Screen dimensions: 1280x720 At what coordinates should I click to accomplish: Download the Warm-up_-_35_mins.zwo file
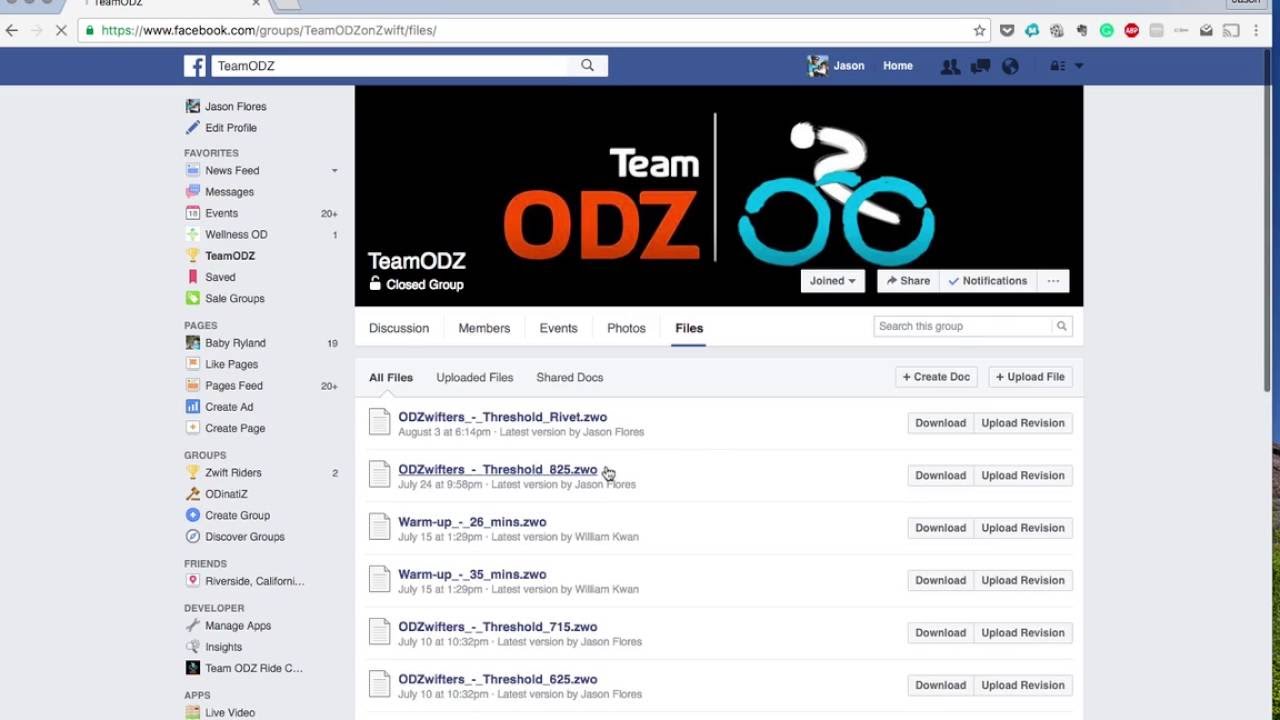(940, 581)
